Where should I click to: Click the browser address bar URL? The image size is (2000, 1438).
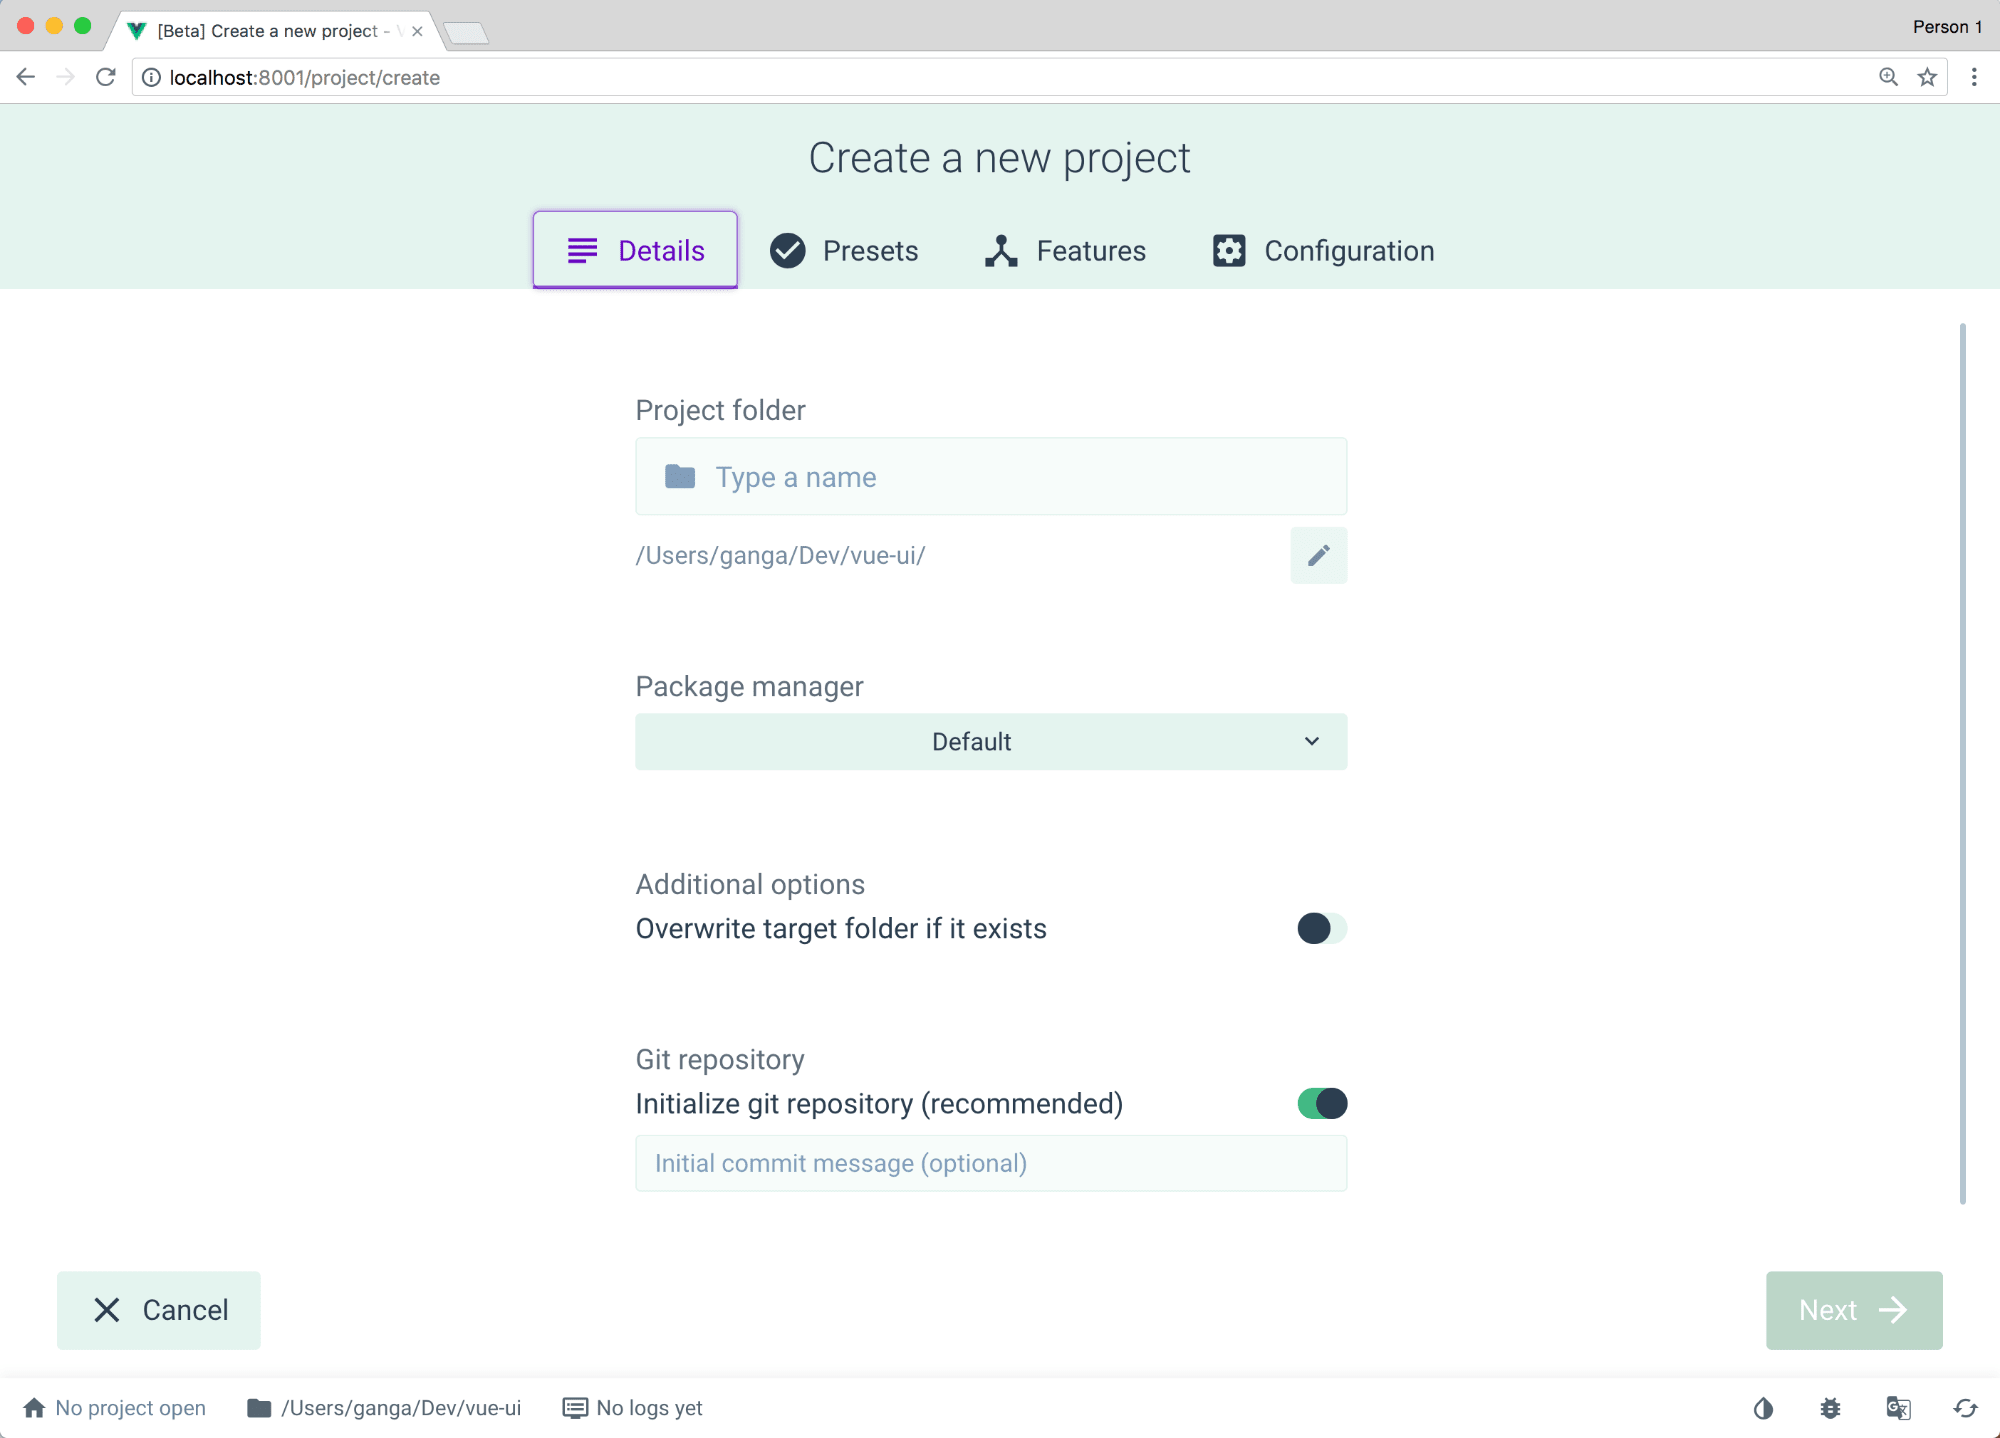pos(304,77)
